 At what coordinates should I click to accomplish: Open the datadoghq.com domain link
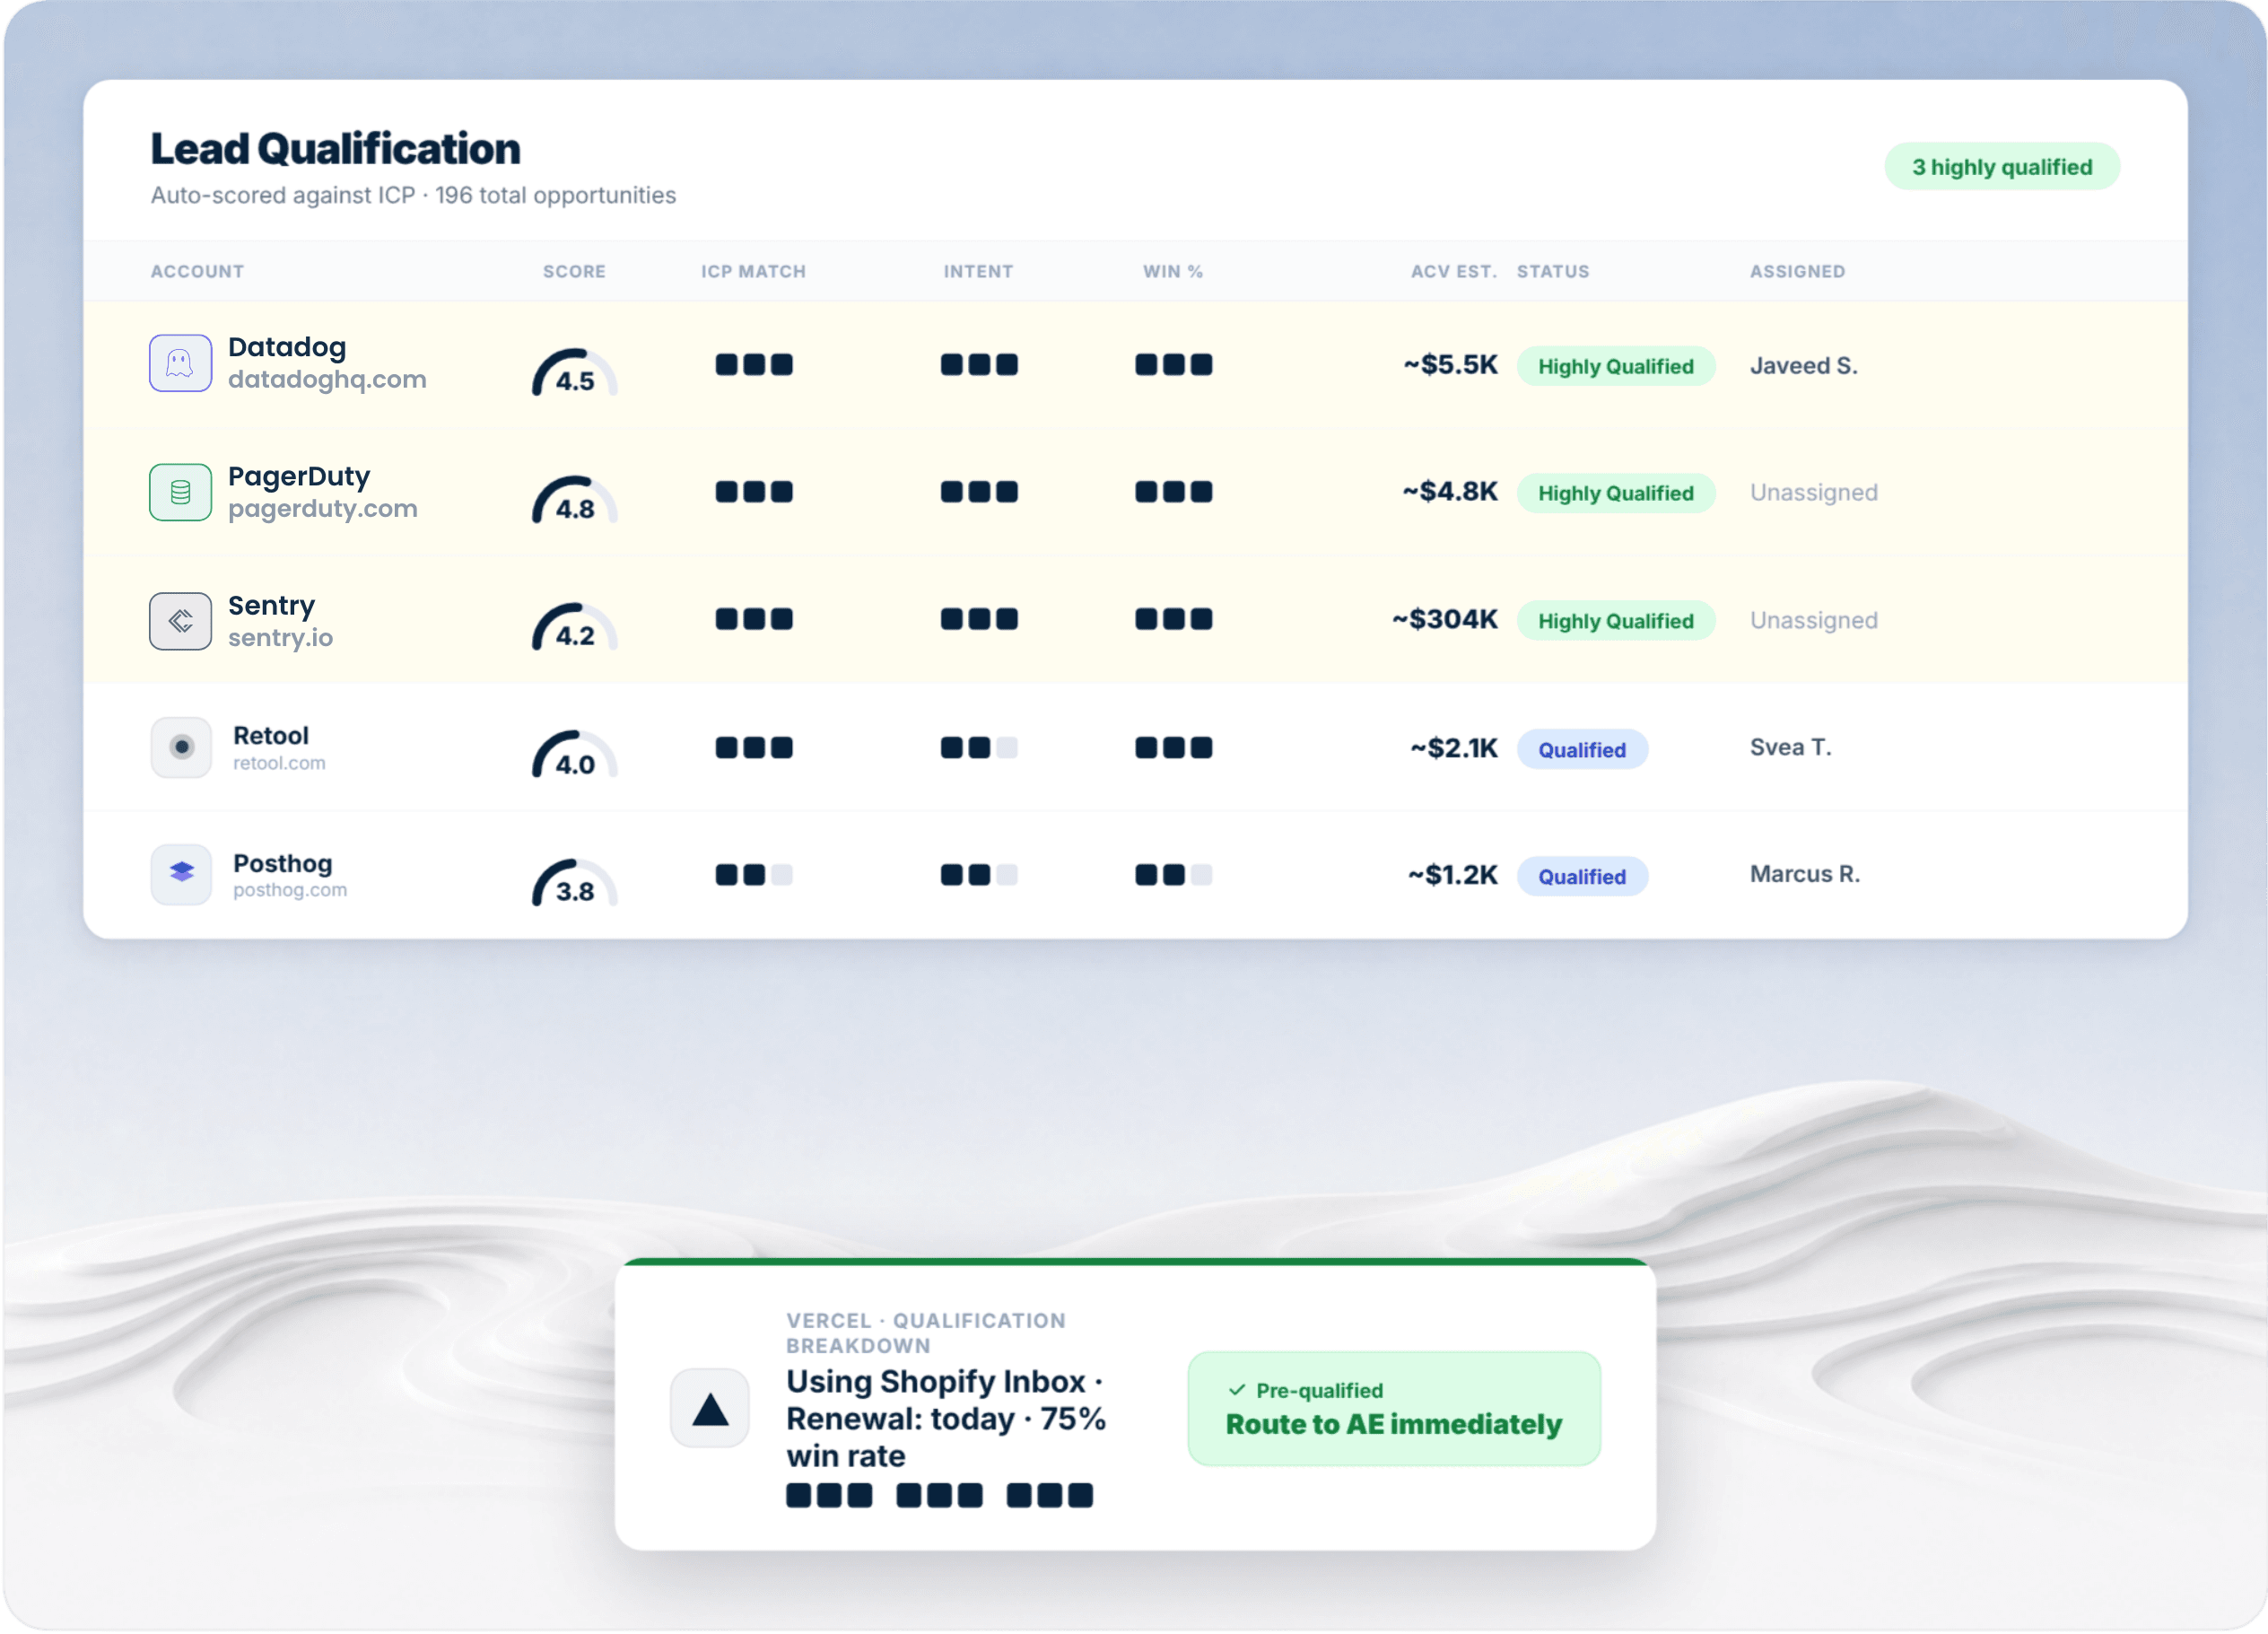(x=327, y=380)
